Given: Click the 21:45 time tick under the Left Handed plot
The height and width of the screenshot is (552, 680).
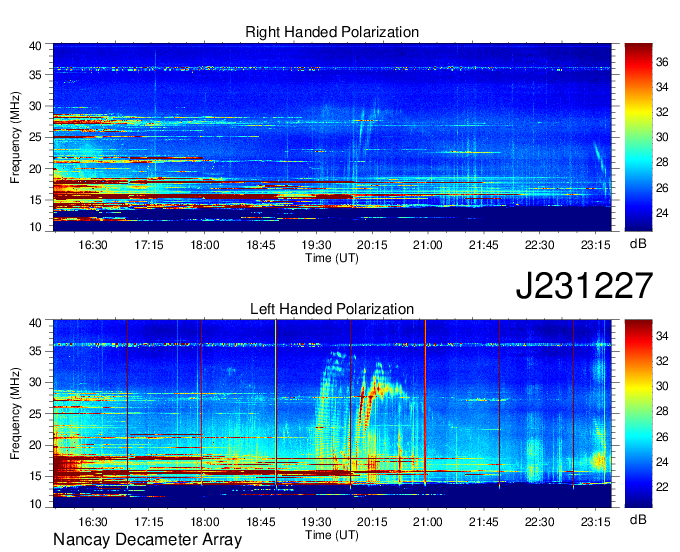Looking at the screenshot, I should [x=484, y=522].
